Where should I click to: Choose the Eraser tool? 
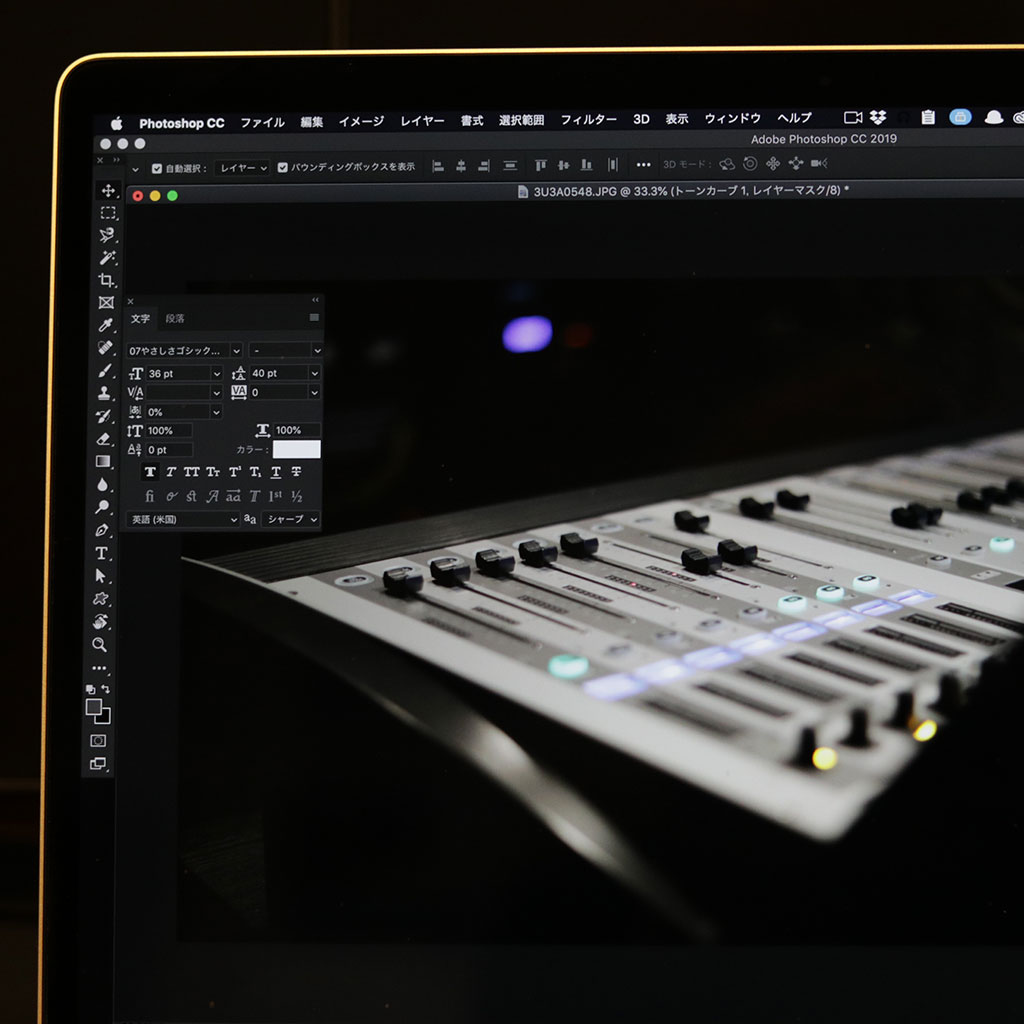(x=103, y=438)
